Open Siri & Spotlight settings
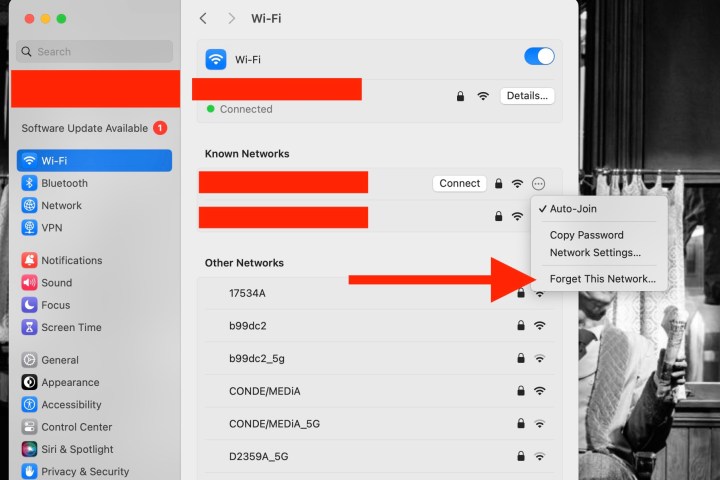Screen dimensions: 720x480 pos(77,449)
